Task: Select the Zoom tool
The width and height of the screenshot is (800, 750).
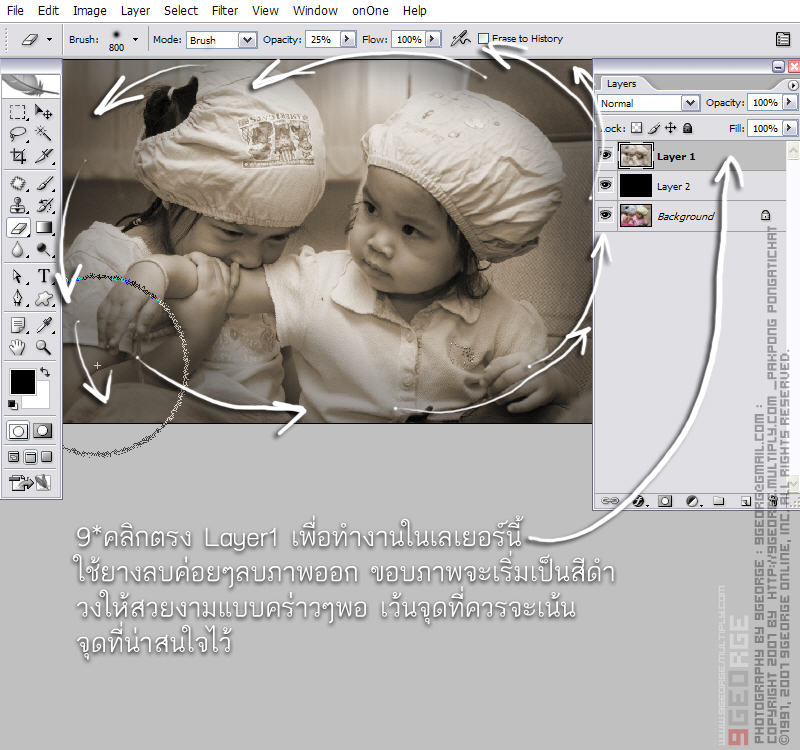Action: click(43, 347)
